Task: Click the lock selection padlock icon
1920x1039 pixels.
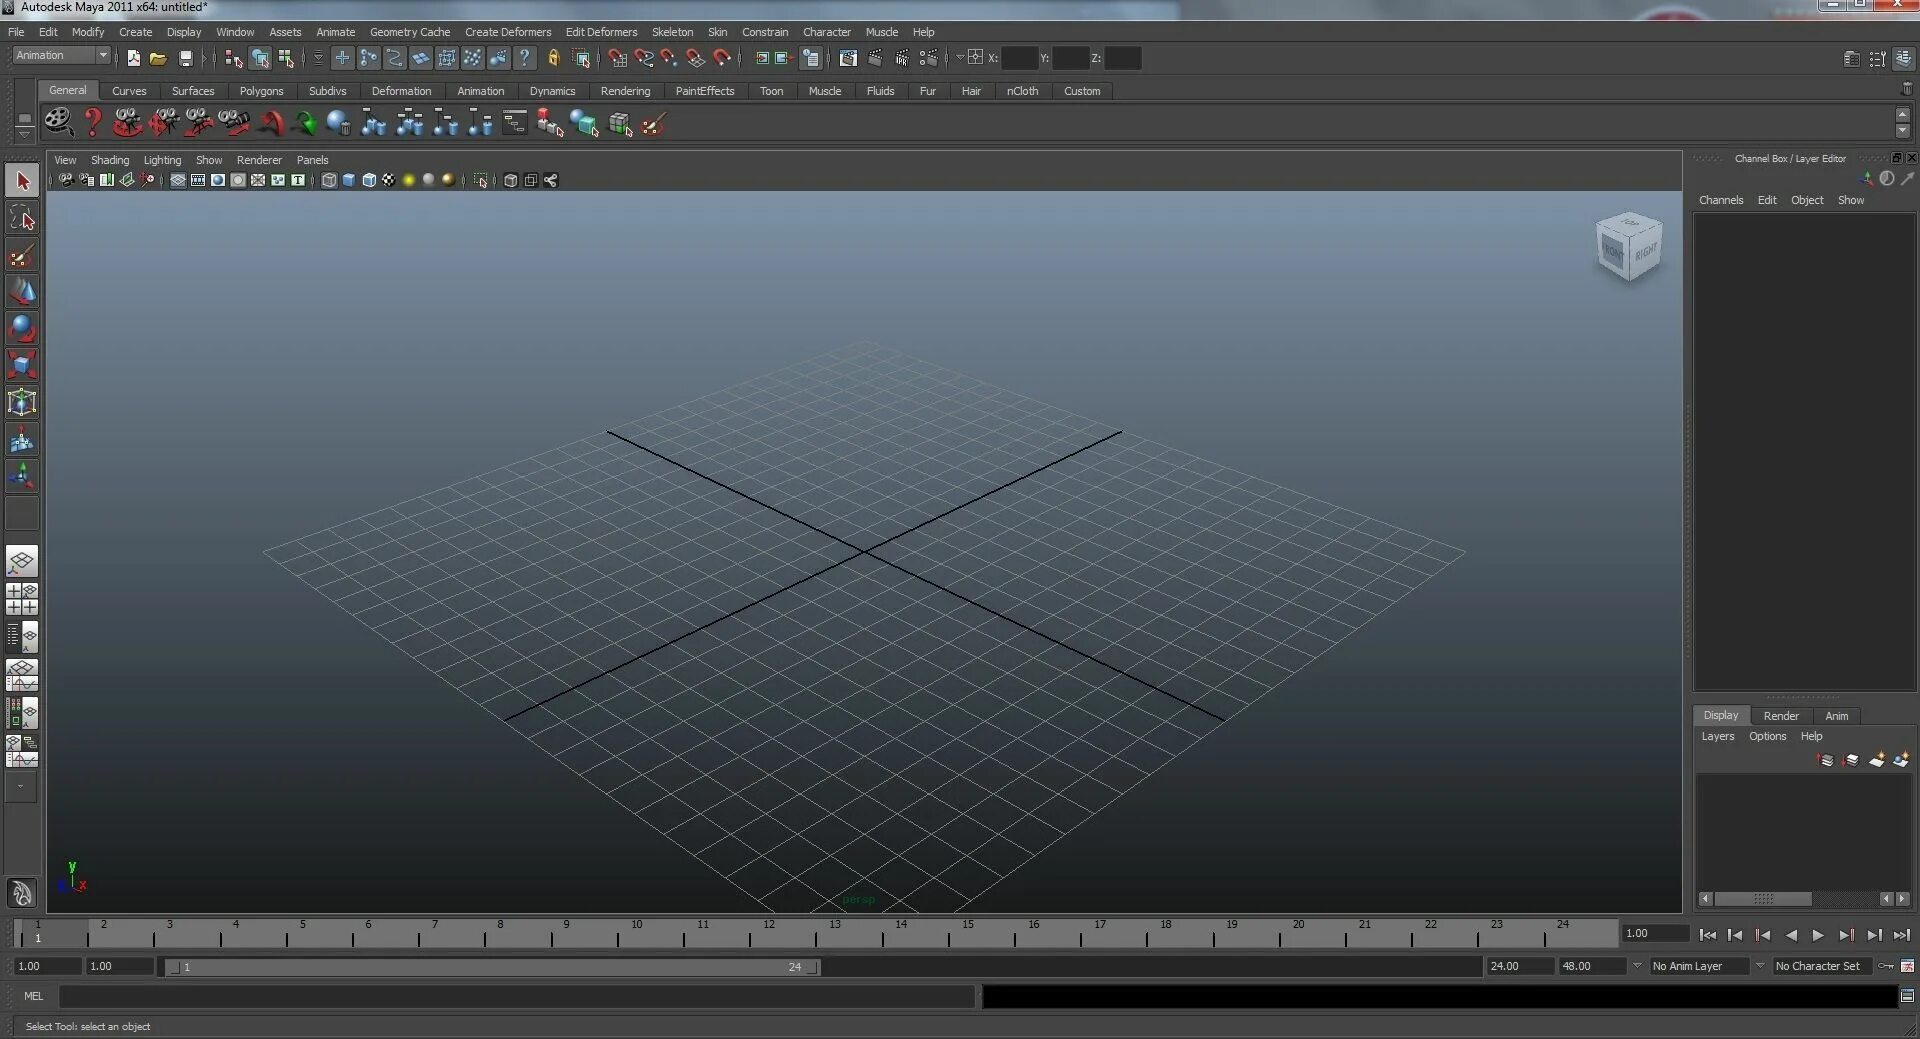Action: 553,58
